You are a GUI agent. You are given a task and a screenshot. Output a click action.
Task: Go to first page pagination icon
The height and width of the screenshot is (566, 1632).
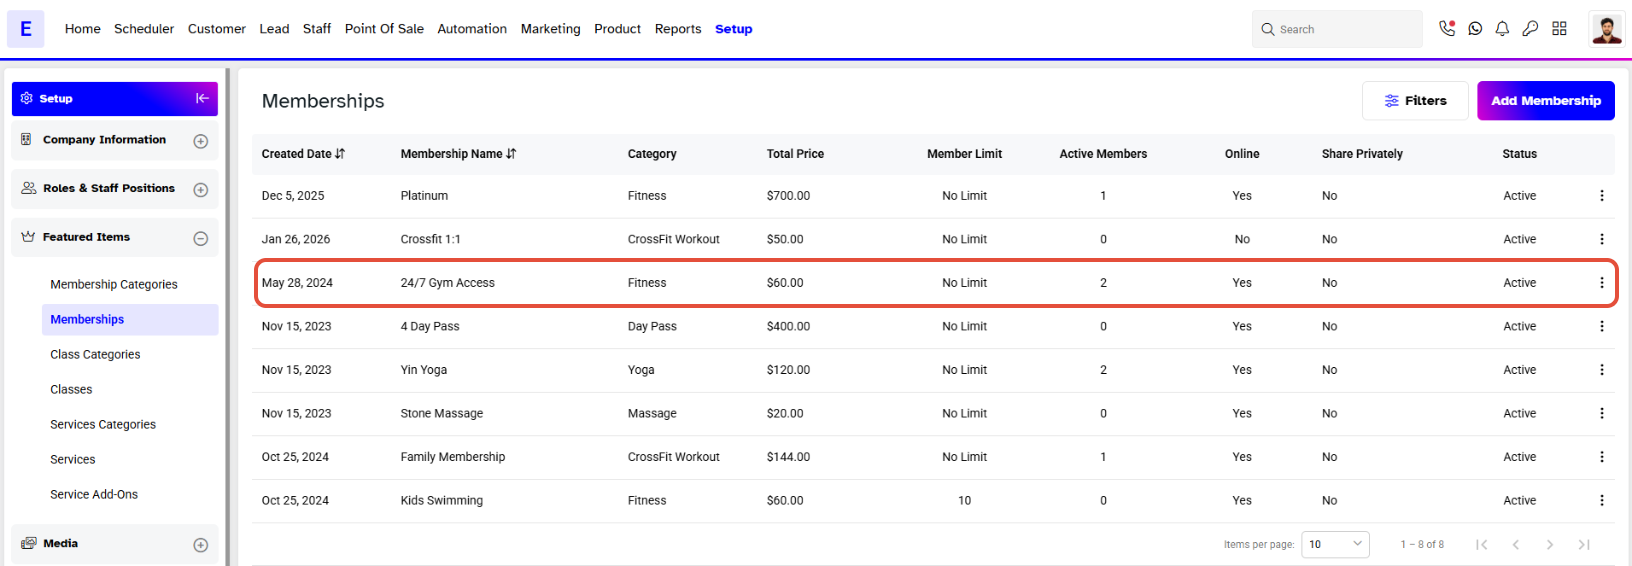click(1482, 544)
